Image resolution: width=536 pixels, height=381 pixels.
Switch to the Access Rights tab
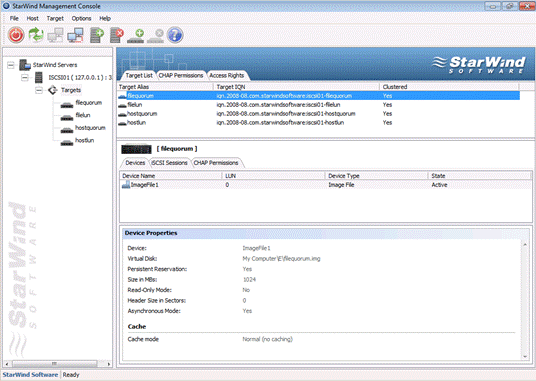coord(227,76)
